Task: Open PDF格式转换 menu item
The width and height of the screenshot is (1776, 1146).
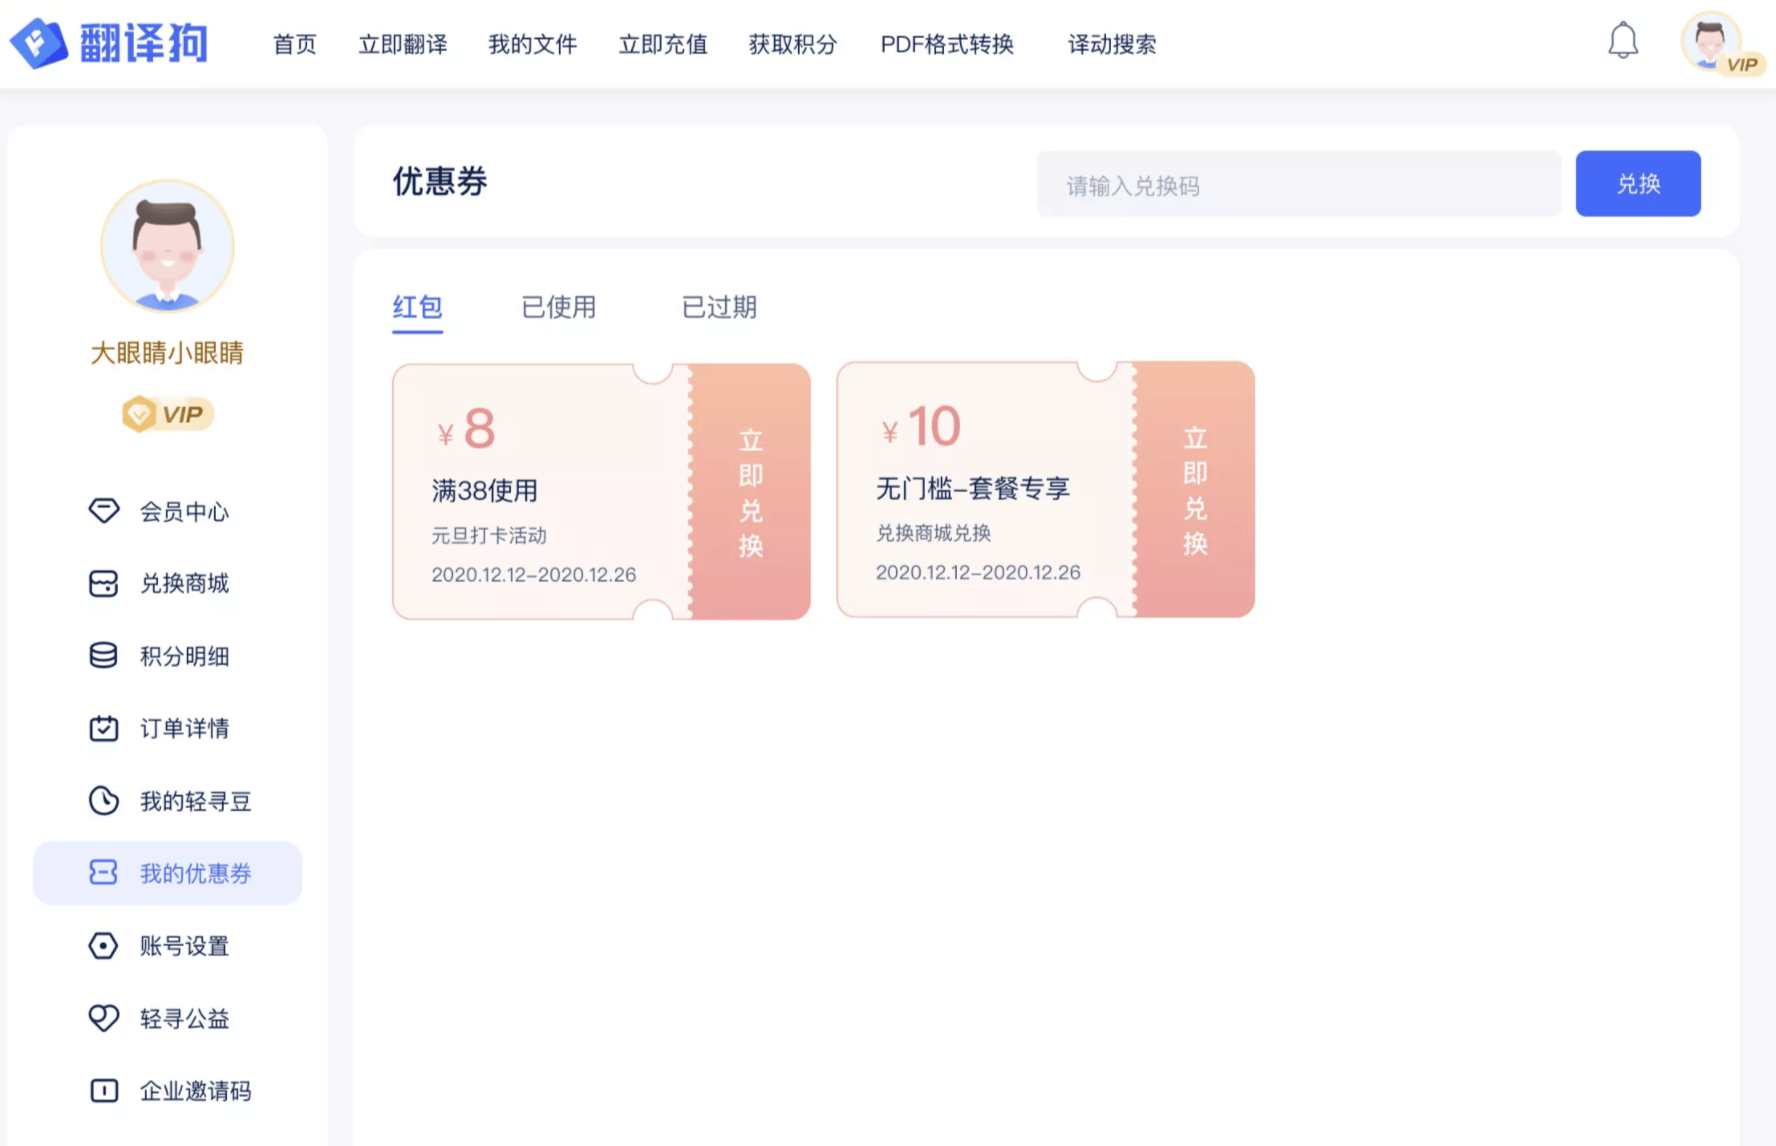Action: click(x=947, y=45)
